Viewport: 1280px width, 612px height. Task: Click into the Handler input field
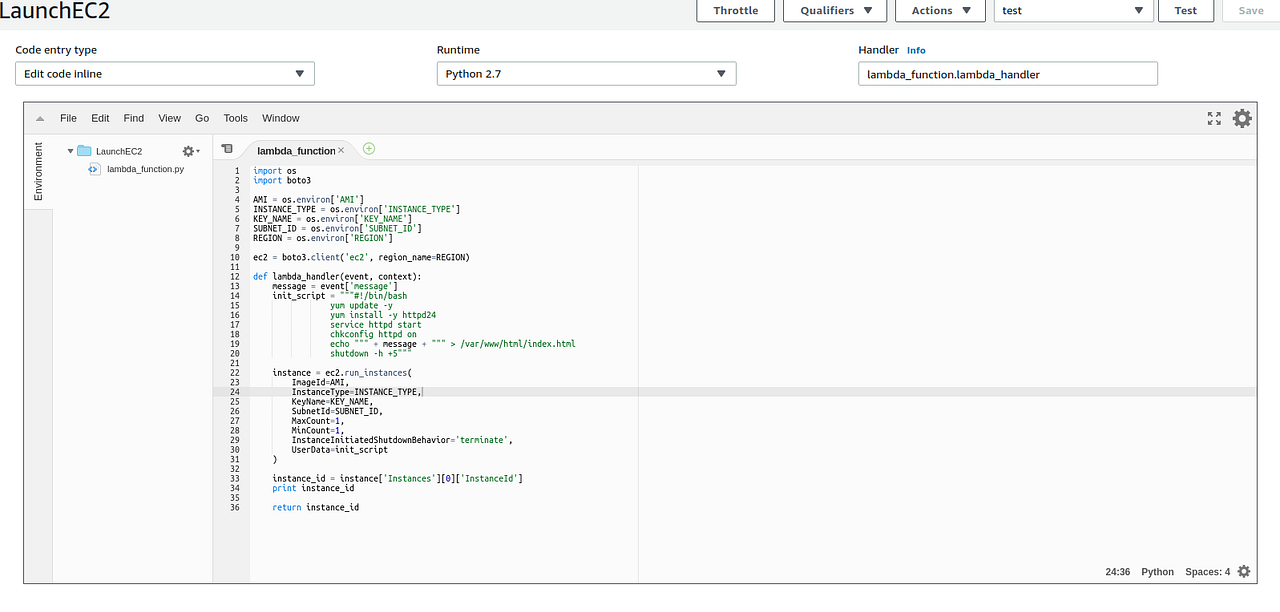coord(1007,73)
